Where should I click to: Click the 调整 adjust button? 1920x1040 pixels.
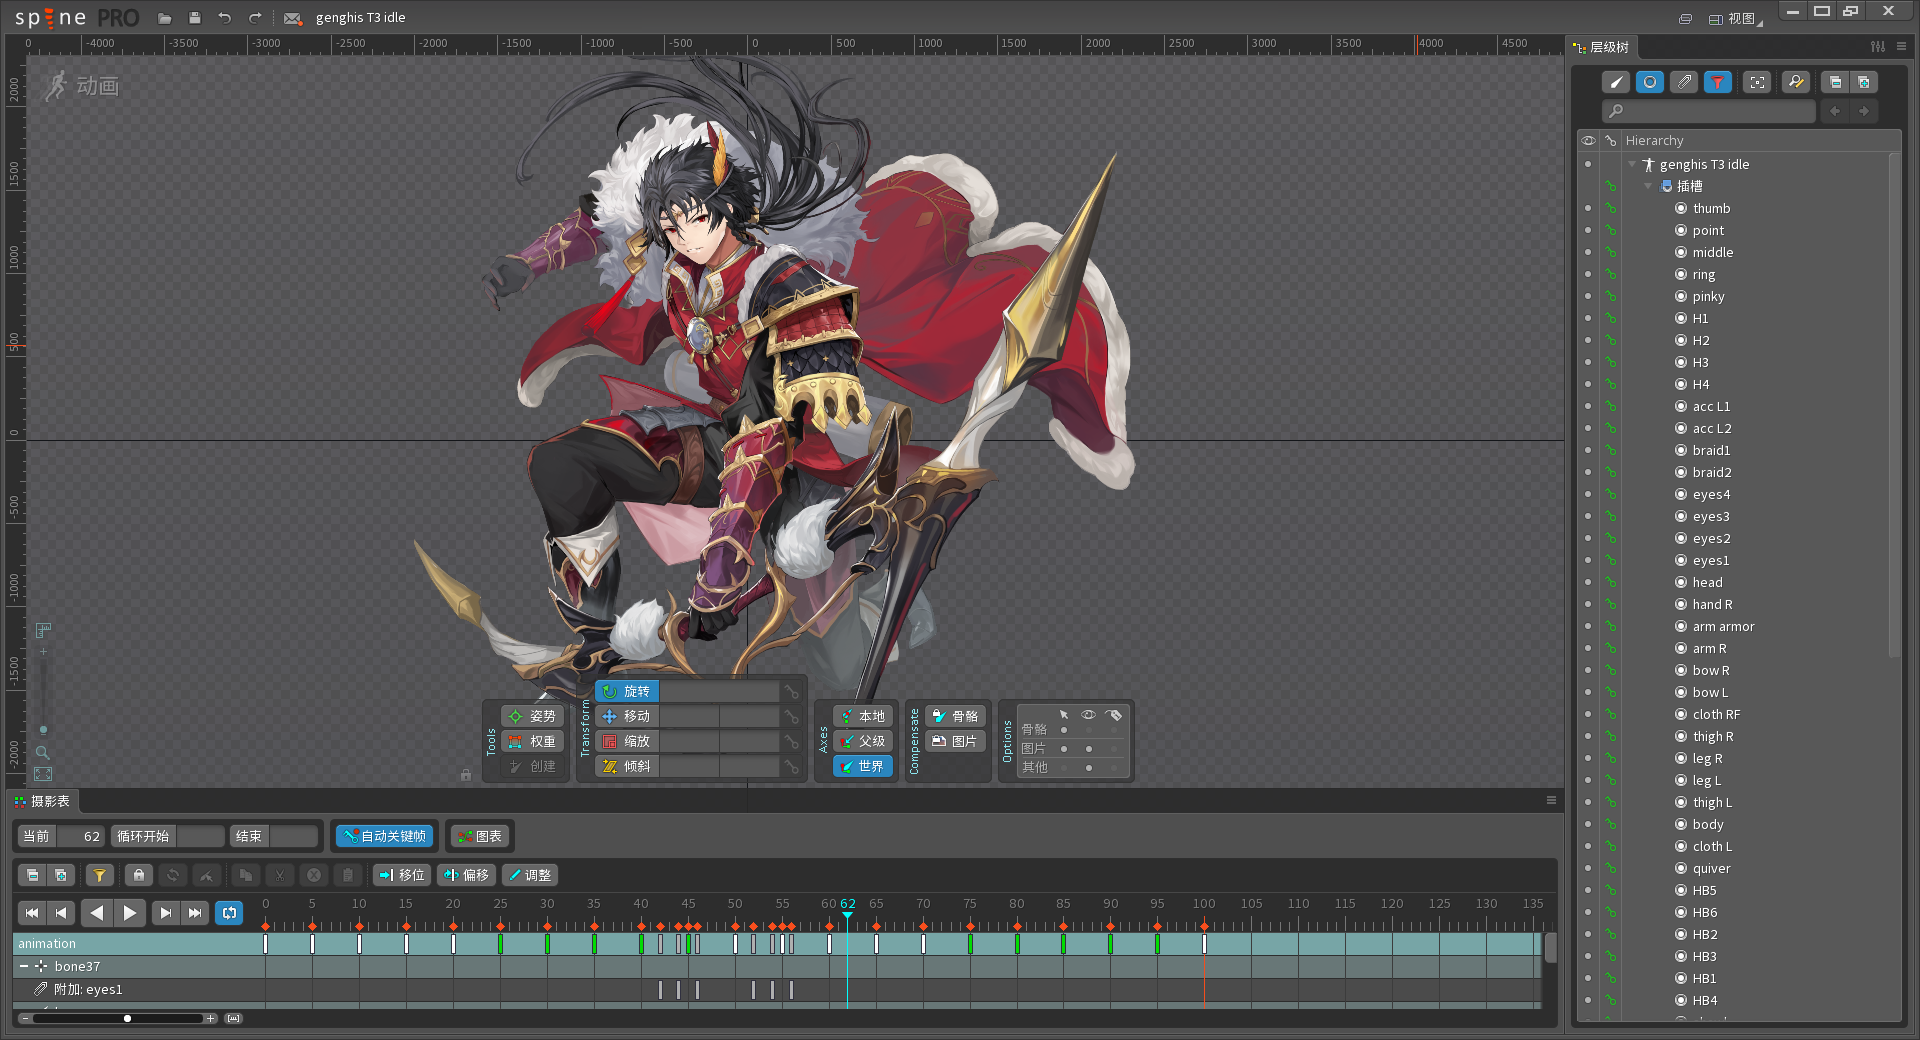528,875
